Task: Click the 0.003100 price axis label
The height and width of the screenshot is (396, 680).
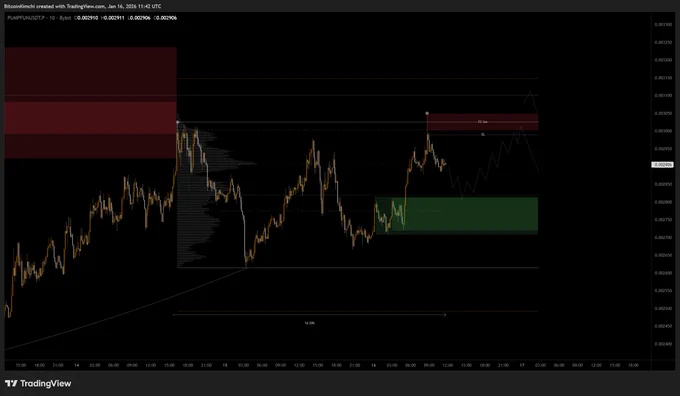Action: point(663,95)
